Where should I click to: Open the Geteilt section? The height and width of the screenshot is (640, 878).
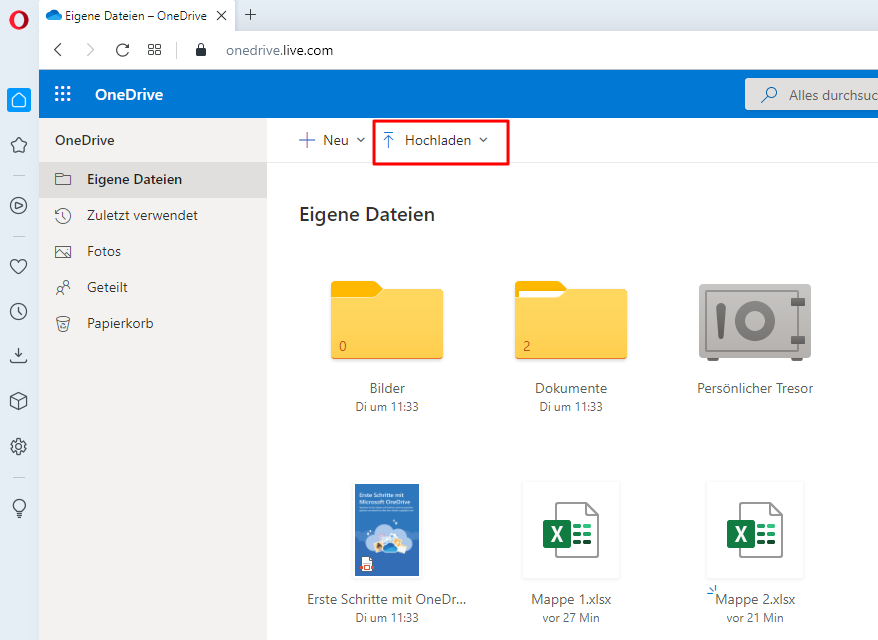107,287
